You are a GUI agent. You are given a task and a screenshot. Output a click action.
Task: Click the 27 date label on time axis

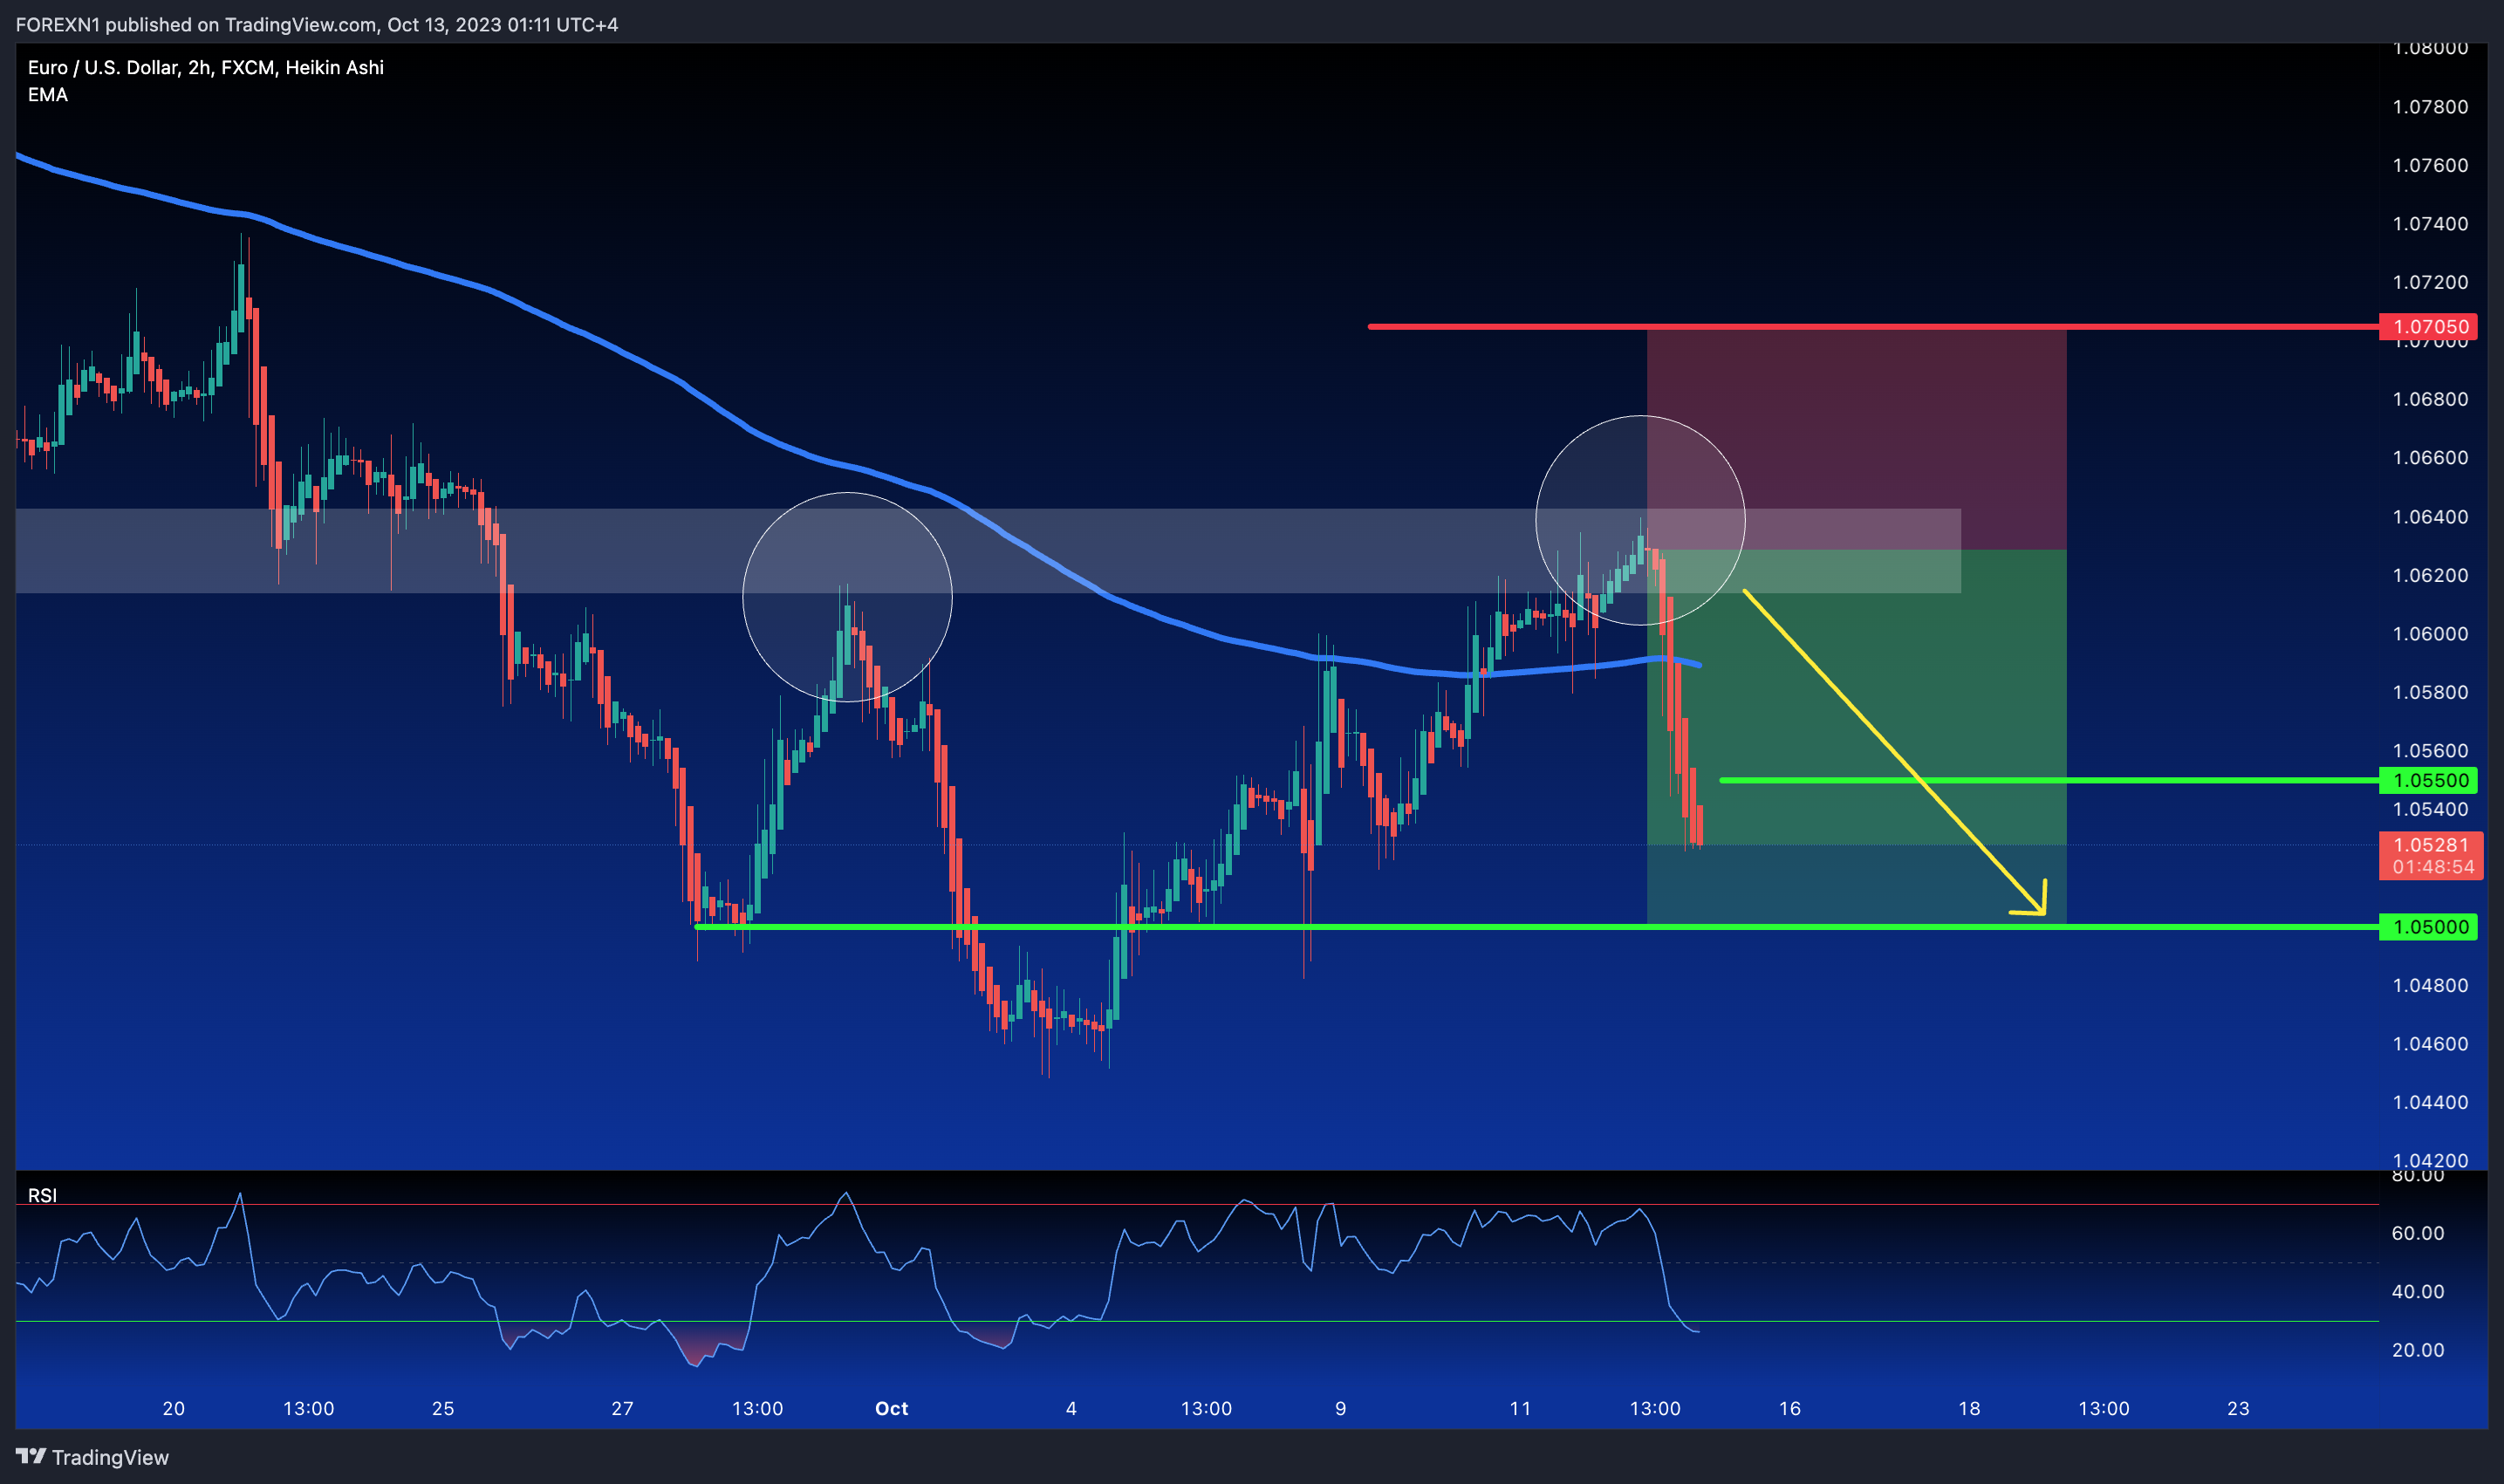[622, 1408]
